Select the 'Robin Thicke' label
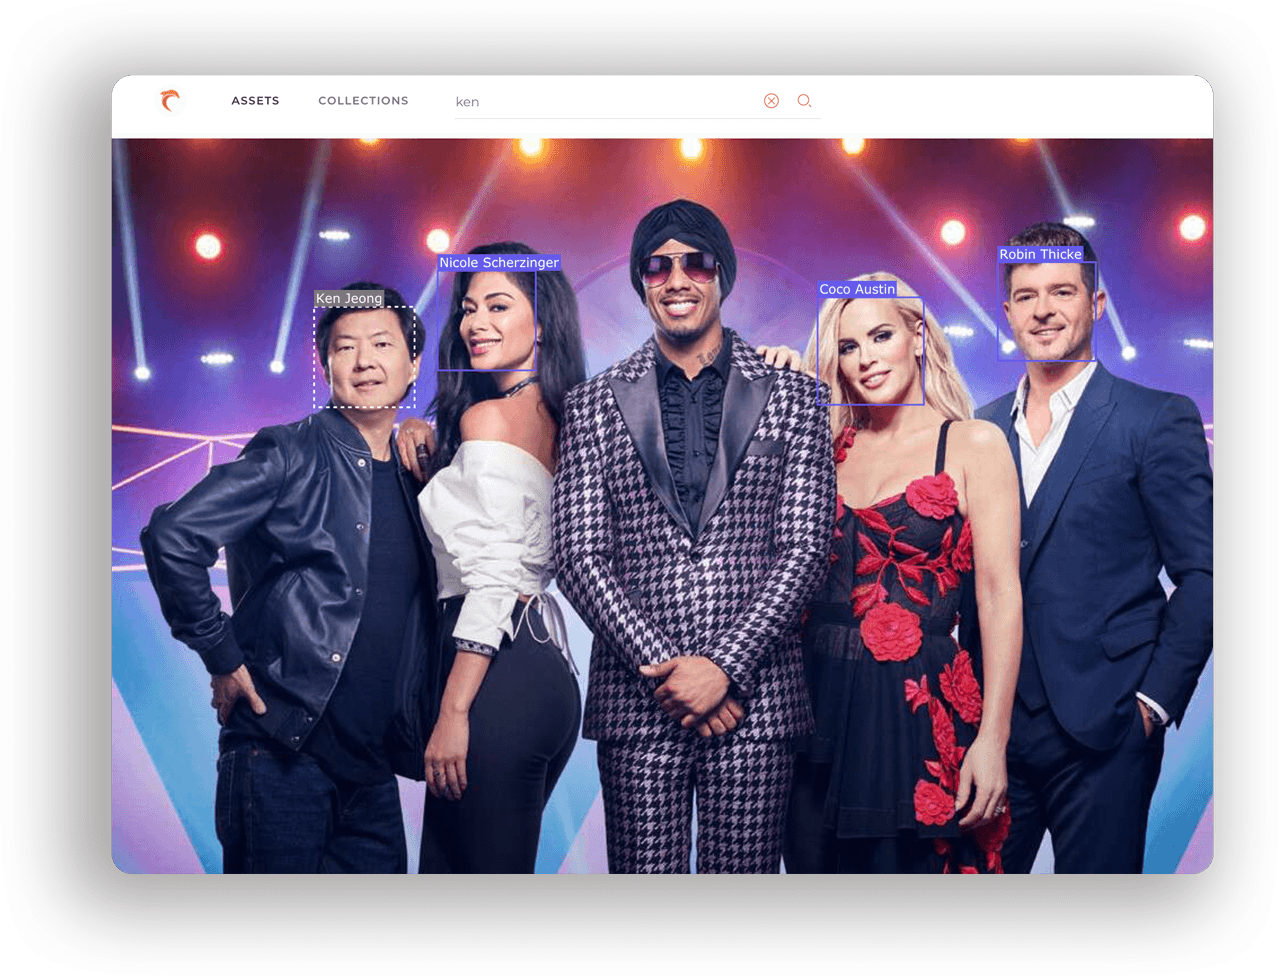1280x976 pixels. pyautogui.click(x=1040, y=255)
